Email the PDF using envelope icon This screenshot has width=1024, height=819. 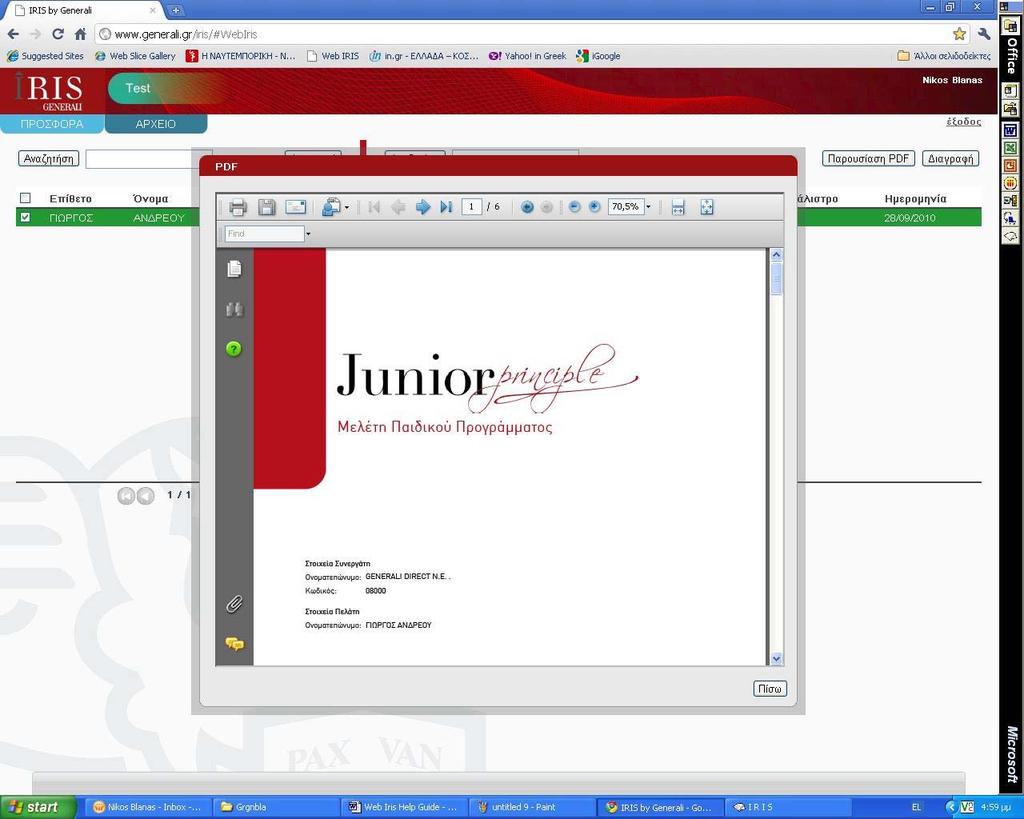pos(296,208)
